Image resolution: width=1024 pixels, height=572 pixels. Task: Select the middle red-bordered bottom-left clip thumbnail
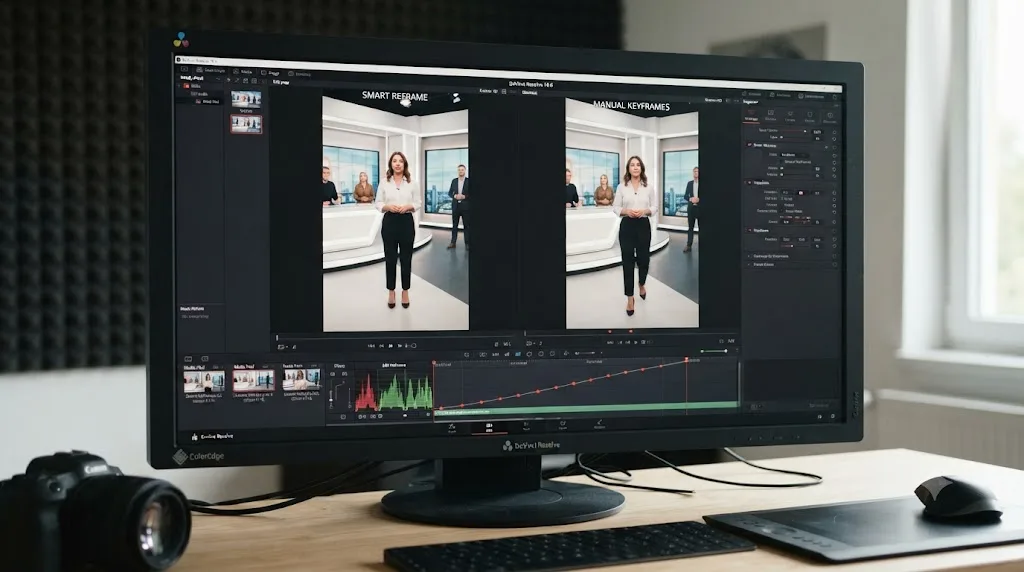(253, 380)
